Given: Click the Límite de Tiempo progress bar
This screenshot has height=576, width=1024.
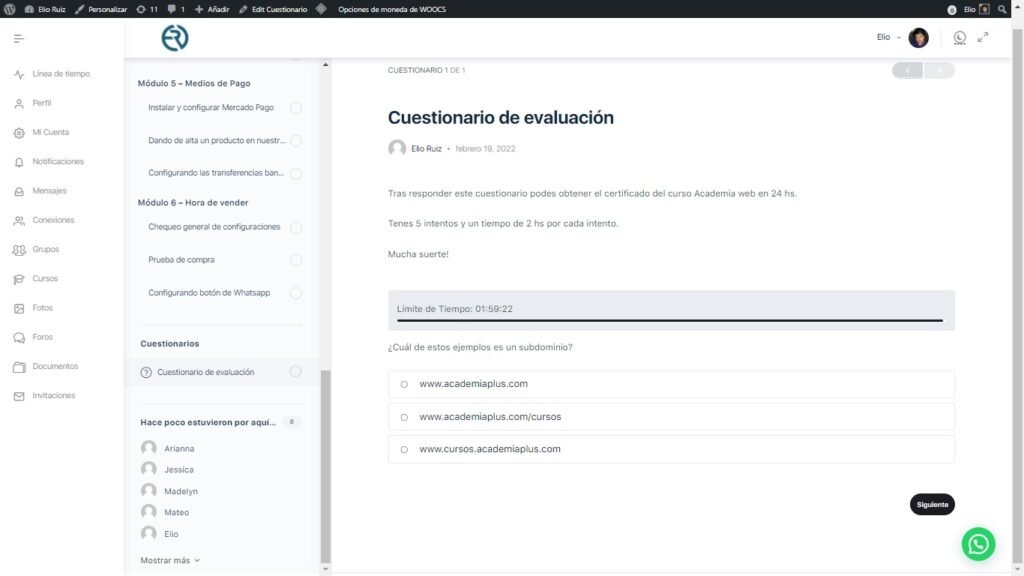Looking at the screenshot, I should pyautogui.click(x=670, y=321).
